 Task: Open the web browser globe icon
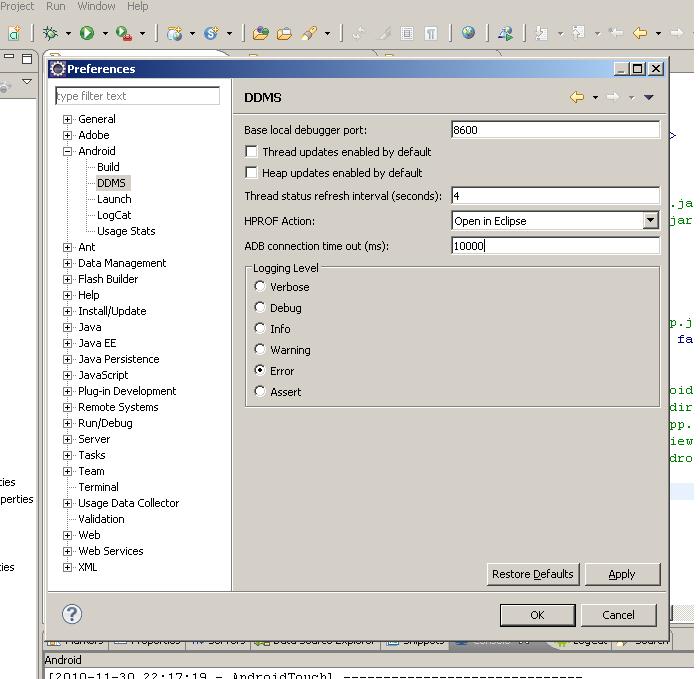(468, 33)
